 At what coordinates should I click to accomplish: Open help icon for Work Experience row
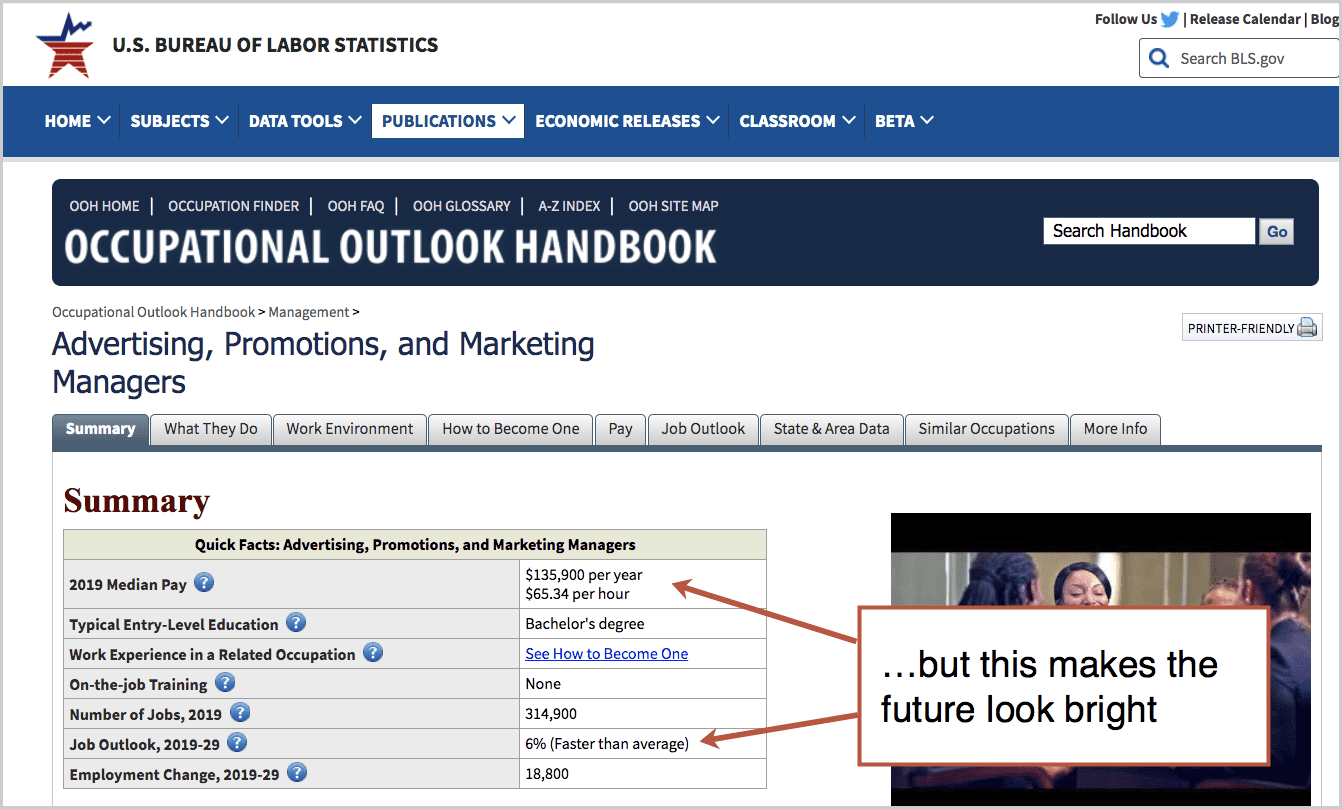pyautogui.click(x=373, y=652)
